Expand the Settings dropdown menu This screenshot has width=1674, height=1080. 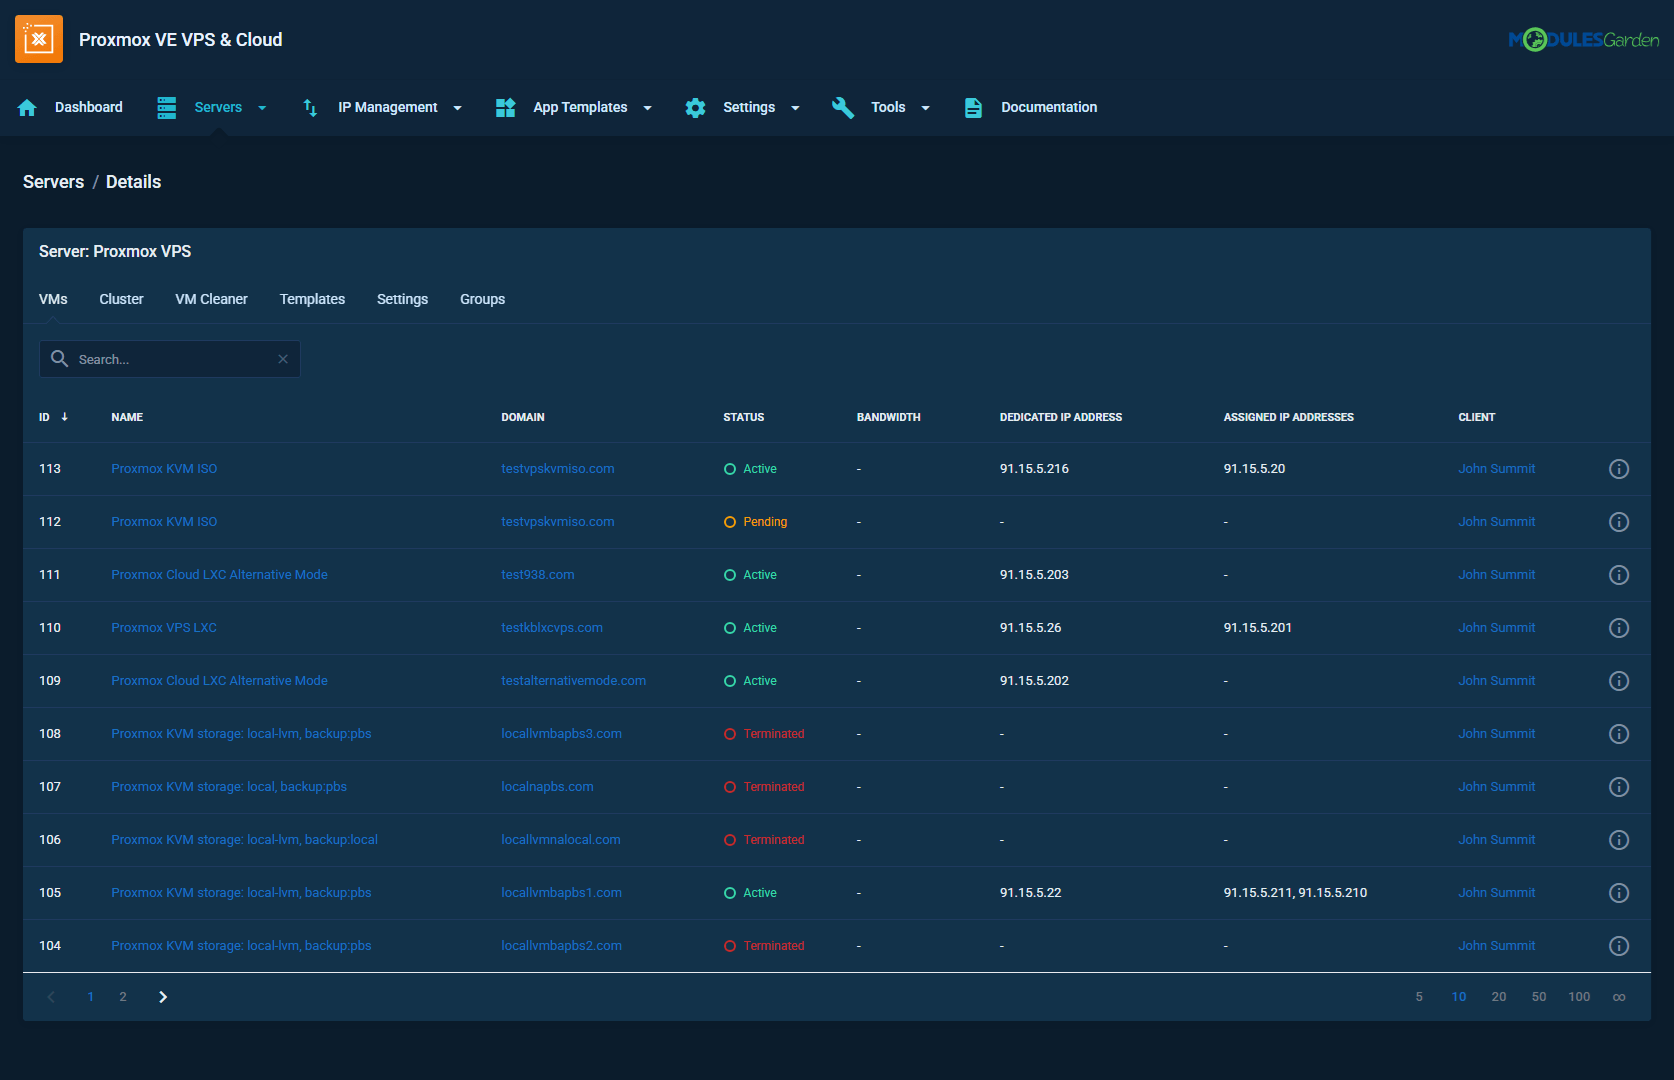coord(795,107)
